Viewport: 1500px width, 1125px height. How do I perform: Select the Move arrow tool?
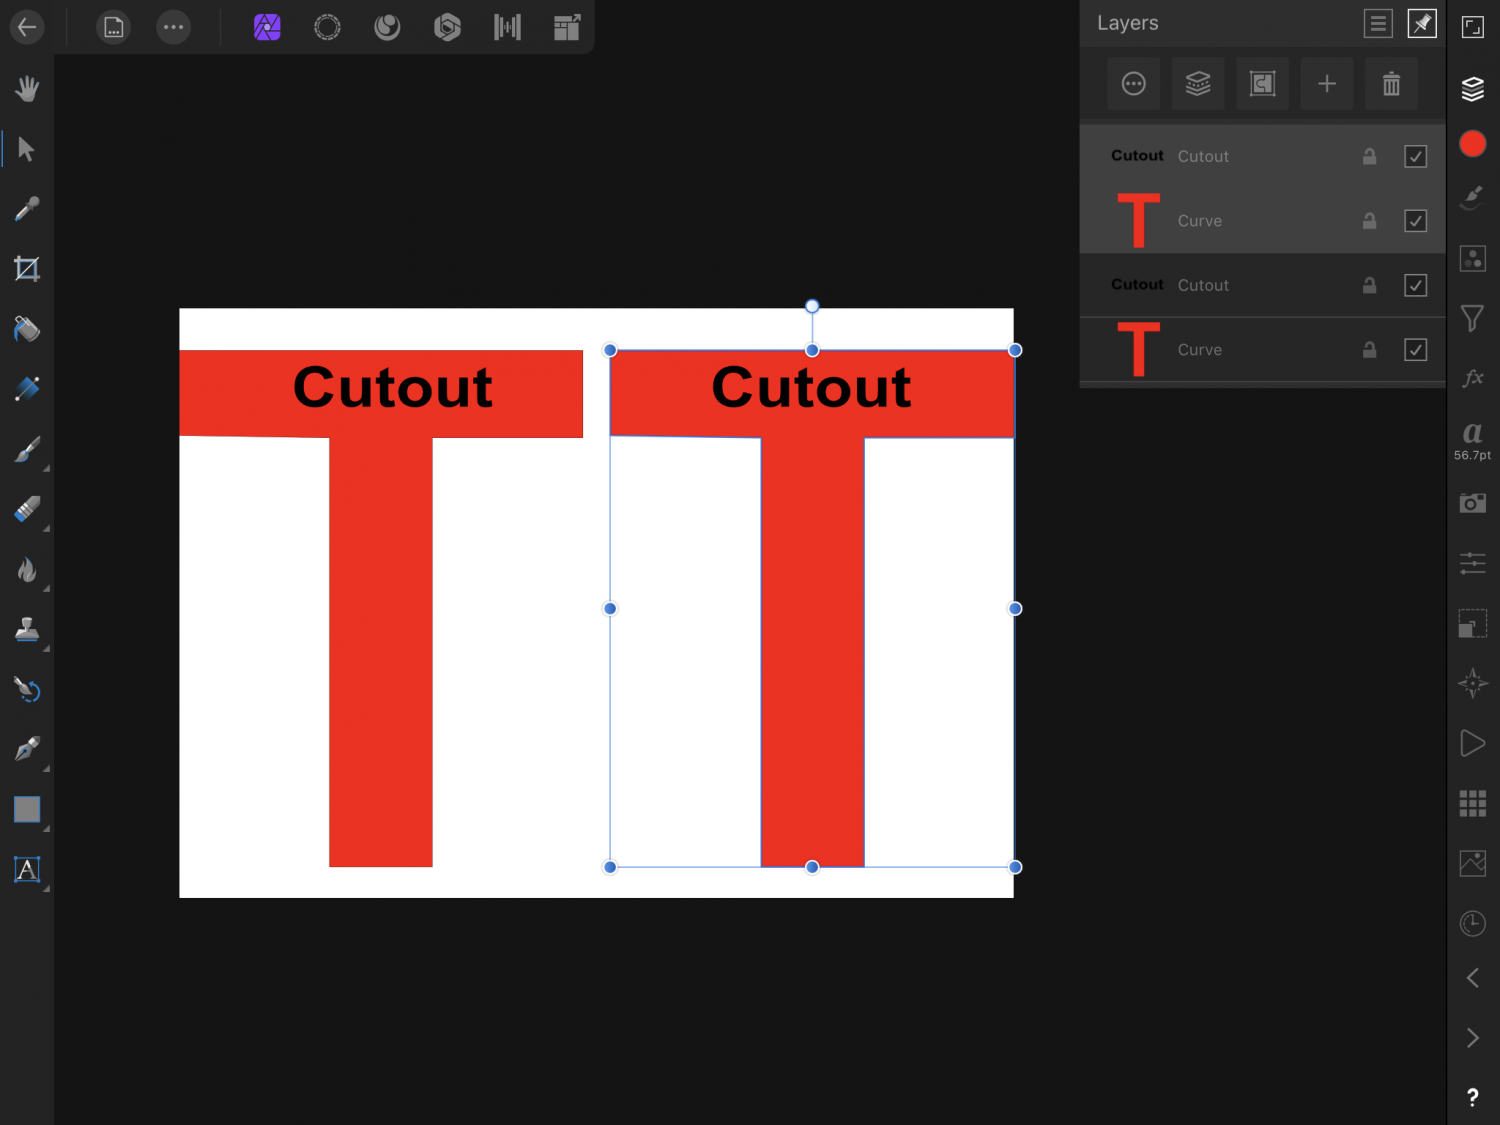27,149
